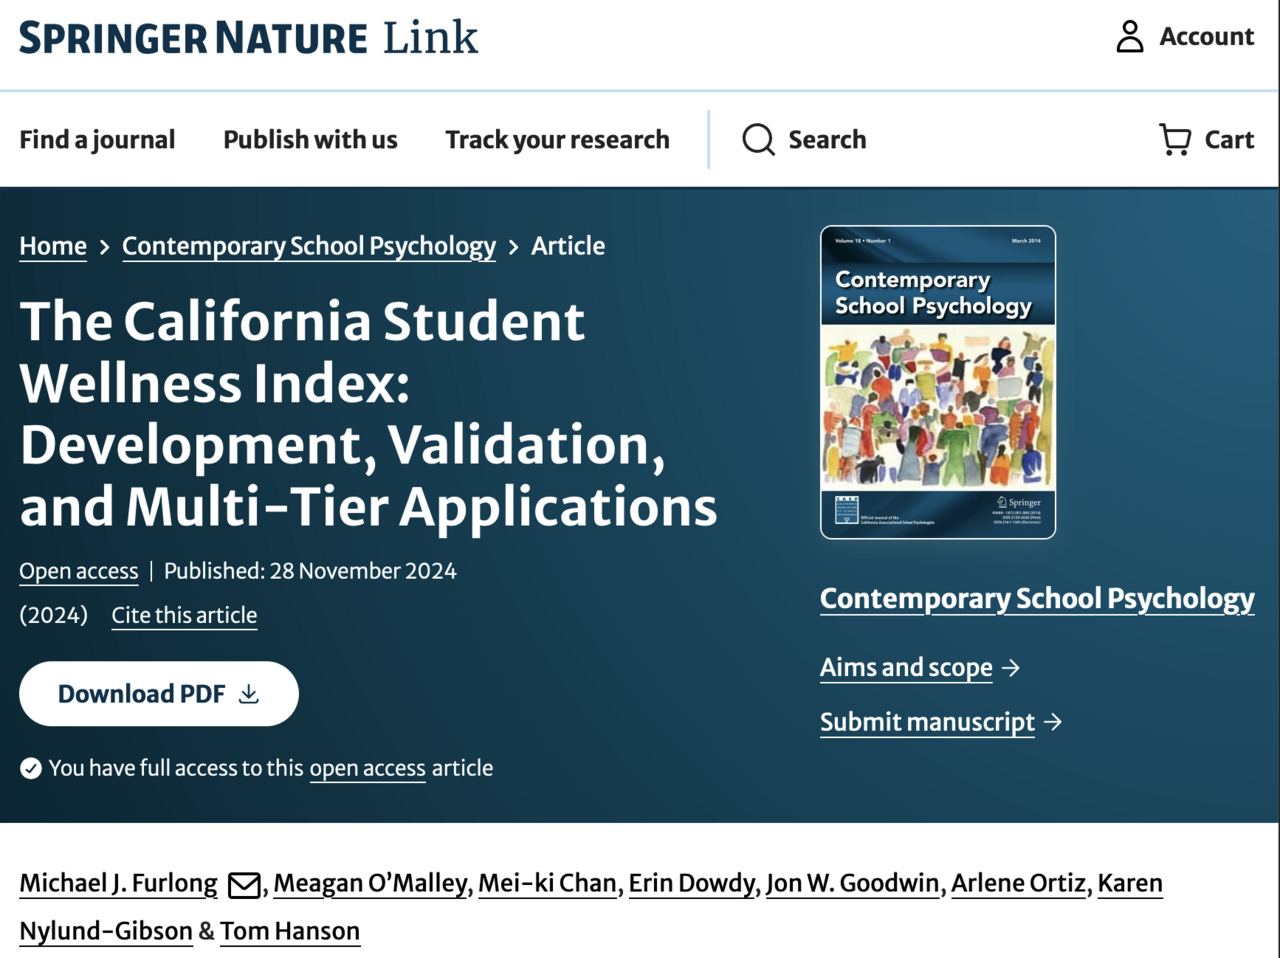Click the envelope icon beside Michael J. Furlong

click(242, 884)
